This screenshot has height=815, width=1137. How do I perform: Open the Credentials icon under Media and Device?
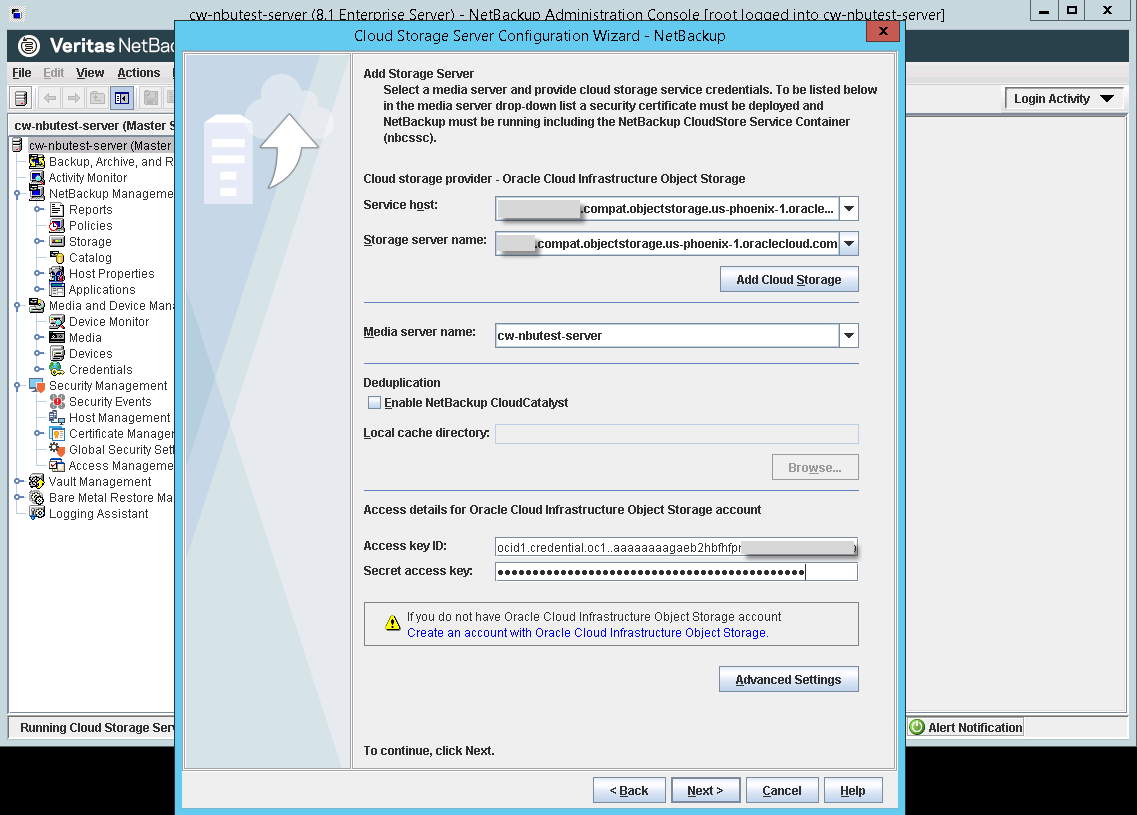point(56,369)
